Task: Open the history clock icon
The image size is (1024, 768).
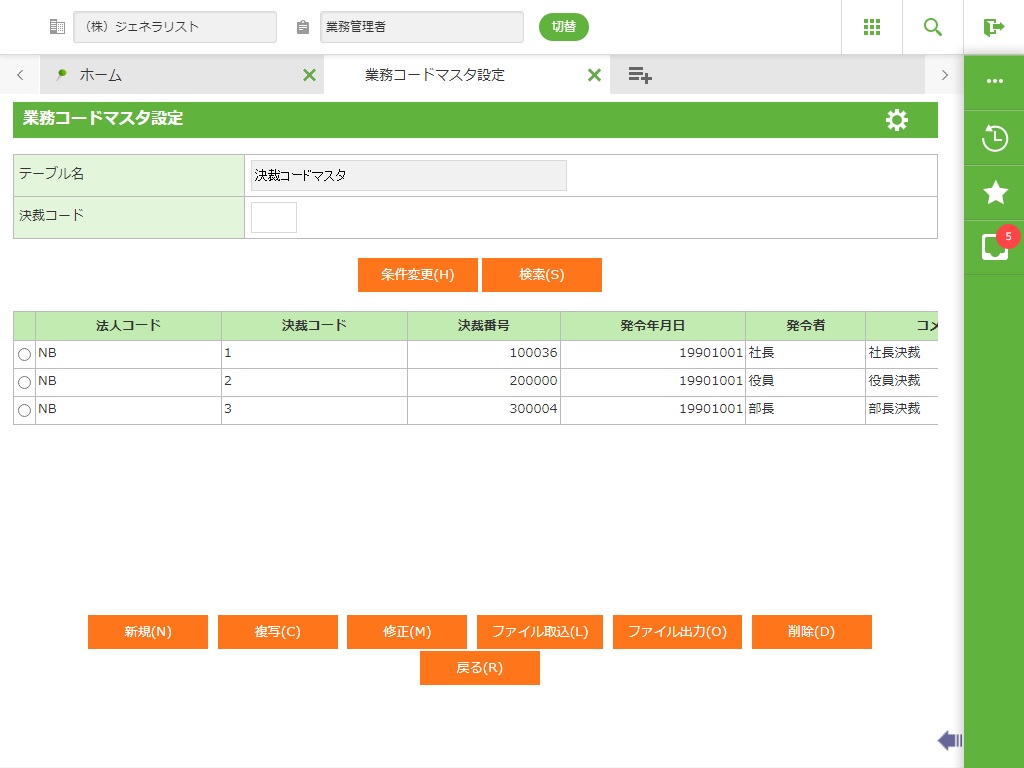Action: (994, 138)
